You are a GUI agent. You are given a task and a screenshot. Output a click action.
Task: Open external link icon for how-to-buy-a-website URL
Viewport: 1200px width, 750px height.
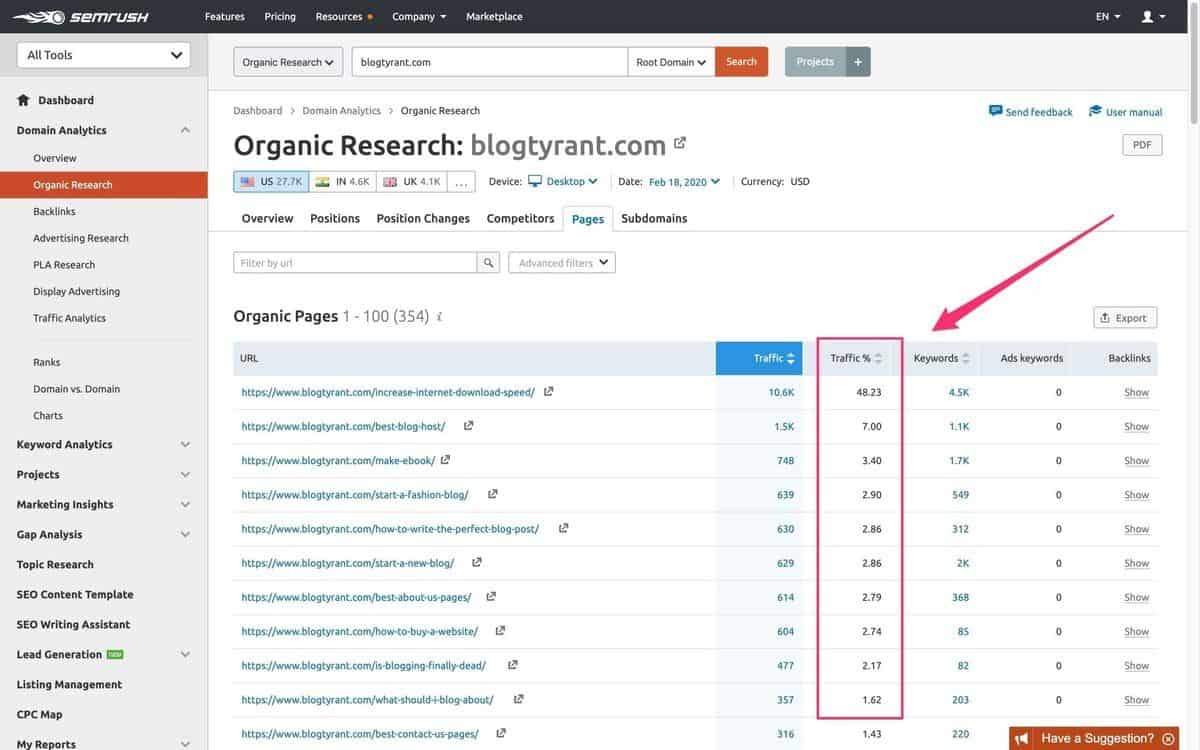tap(500, 631)
